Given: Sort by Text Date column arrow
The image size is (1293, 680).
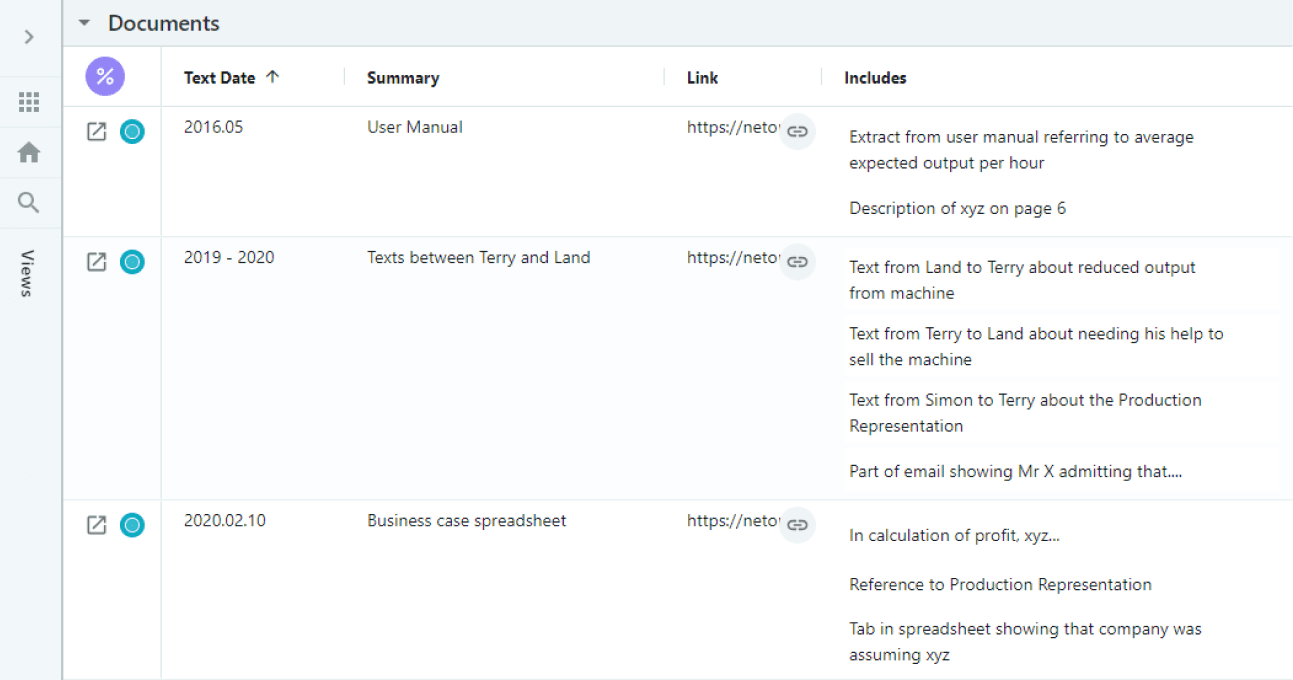Looking at the screenshot, I should pyautogui.click(x=272, y=77).
